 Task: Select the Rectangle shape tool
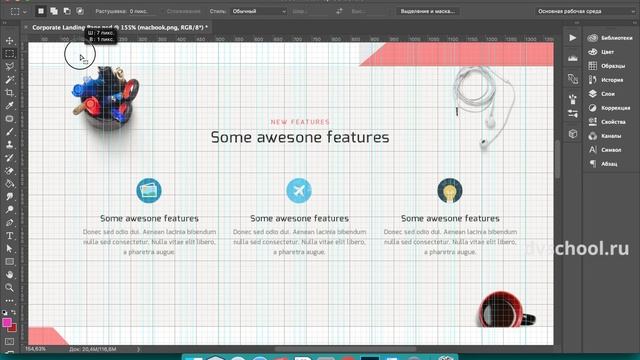pos(9,262)
